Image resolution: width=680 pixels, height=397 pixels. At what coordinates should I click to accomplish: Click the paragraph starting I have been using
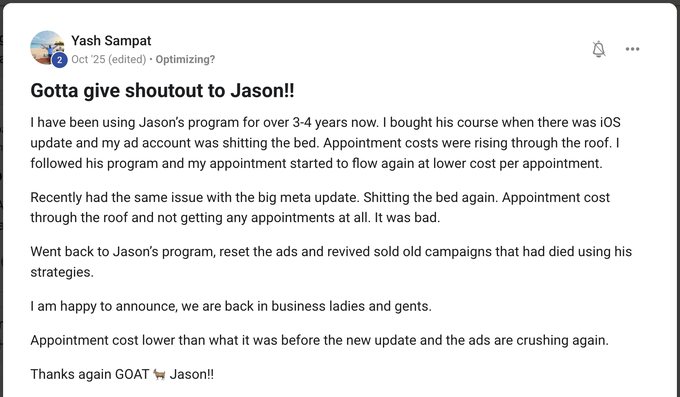(325, 143)
